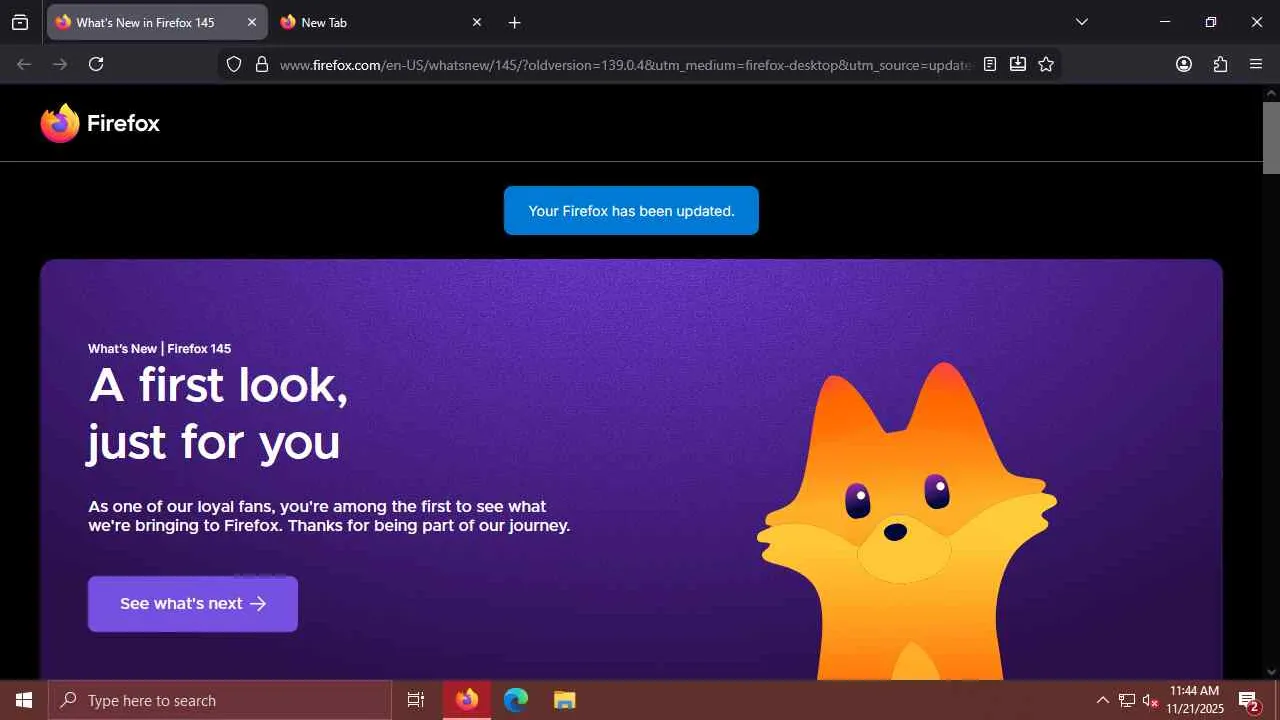Open Task View on the taskbar

pos(416,700)
